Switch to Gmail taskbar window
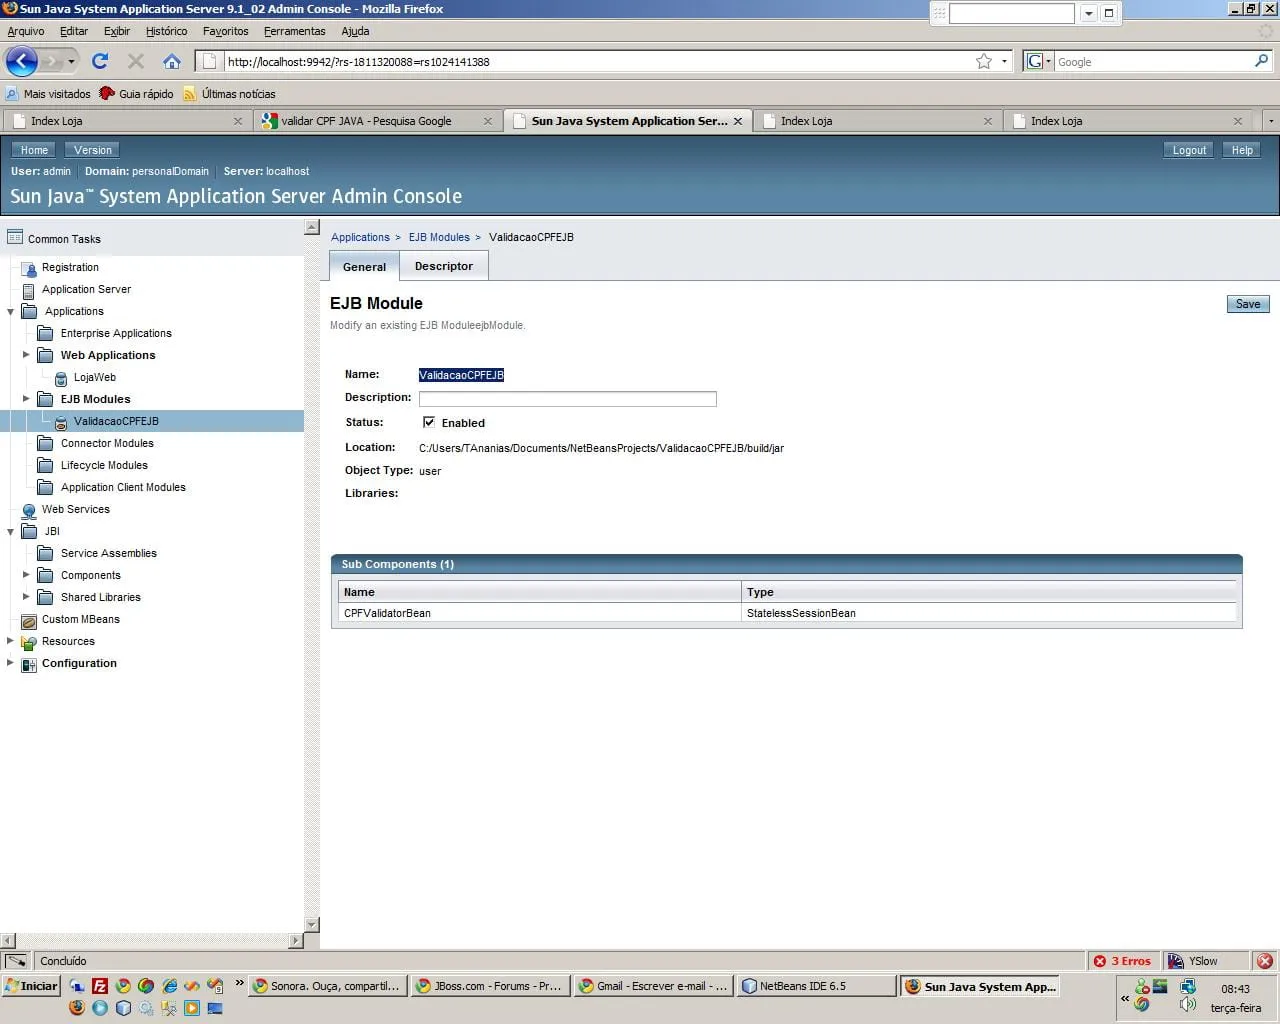 [x=654, y=986]
